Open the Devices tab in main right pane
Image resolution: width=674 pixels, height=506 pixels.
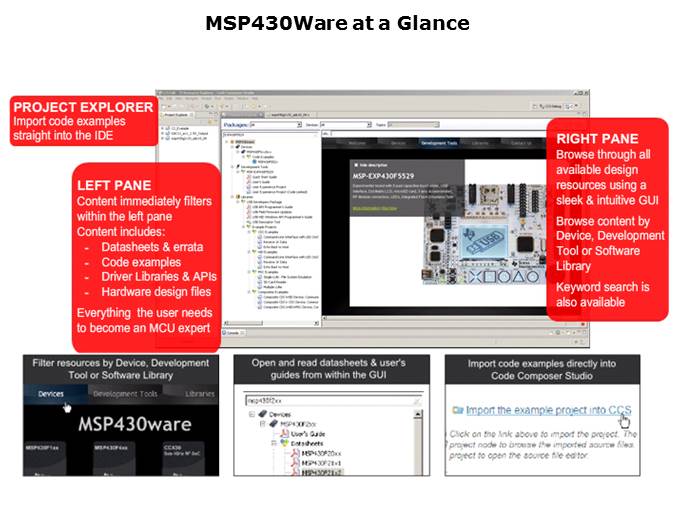pyautogui.click(x=398, y=143)
